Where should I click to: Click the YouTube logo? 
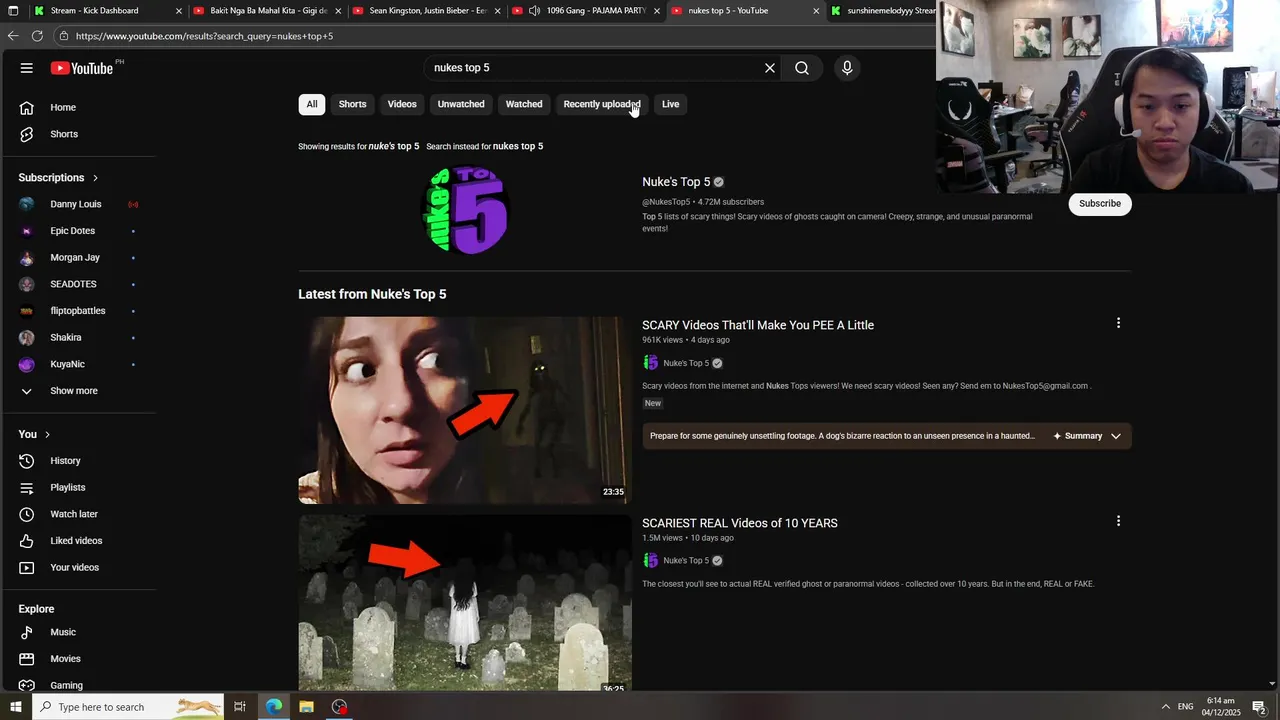pyautogui.click(x=82, y=68)
